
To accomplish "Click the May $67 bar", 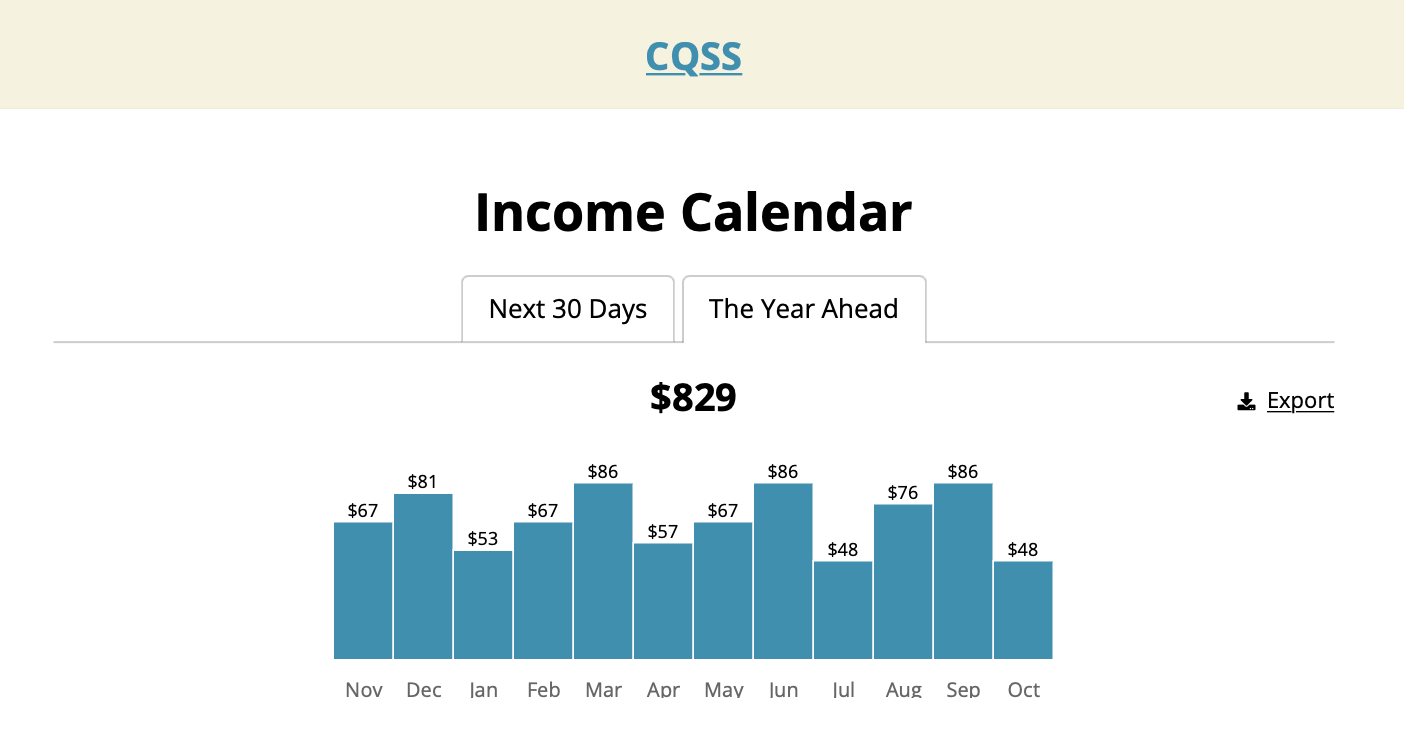I will (x=723, y=590).
